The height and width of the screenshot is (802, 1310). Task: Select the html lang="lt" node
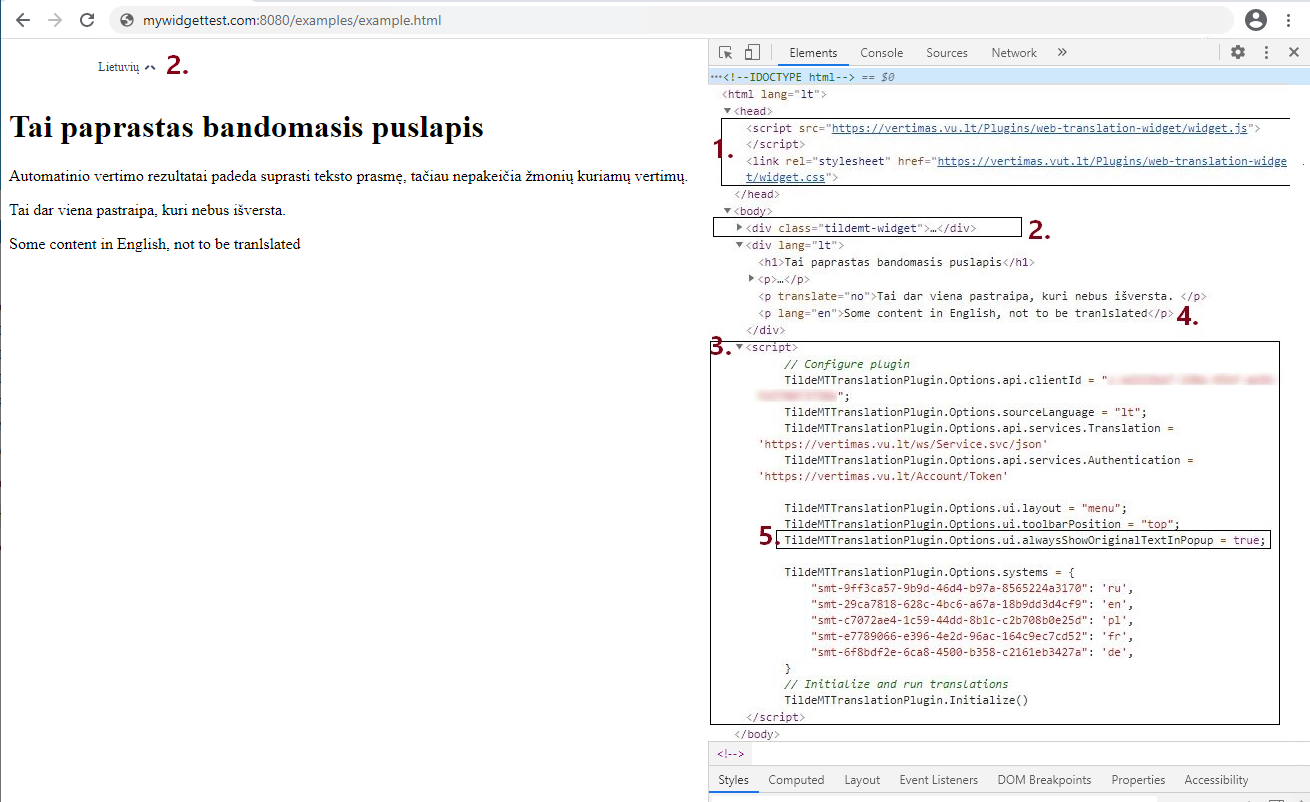pyautogui.click(x=773, y=95)
